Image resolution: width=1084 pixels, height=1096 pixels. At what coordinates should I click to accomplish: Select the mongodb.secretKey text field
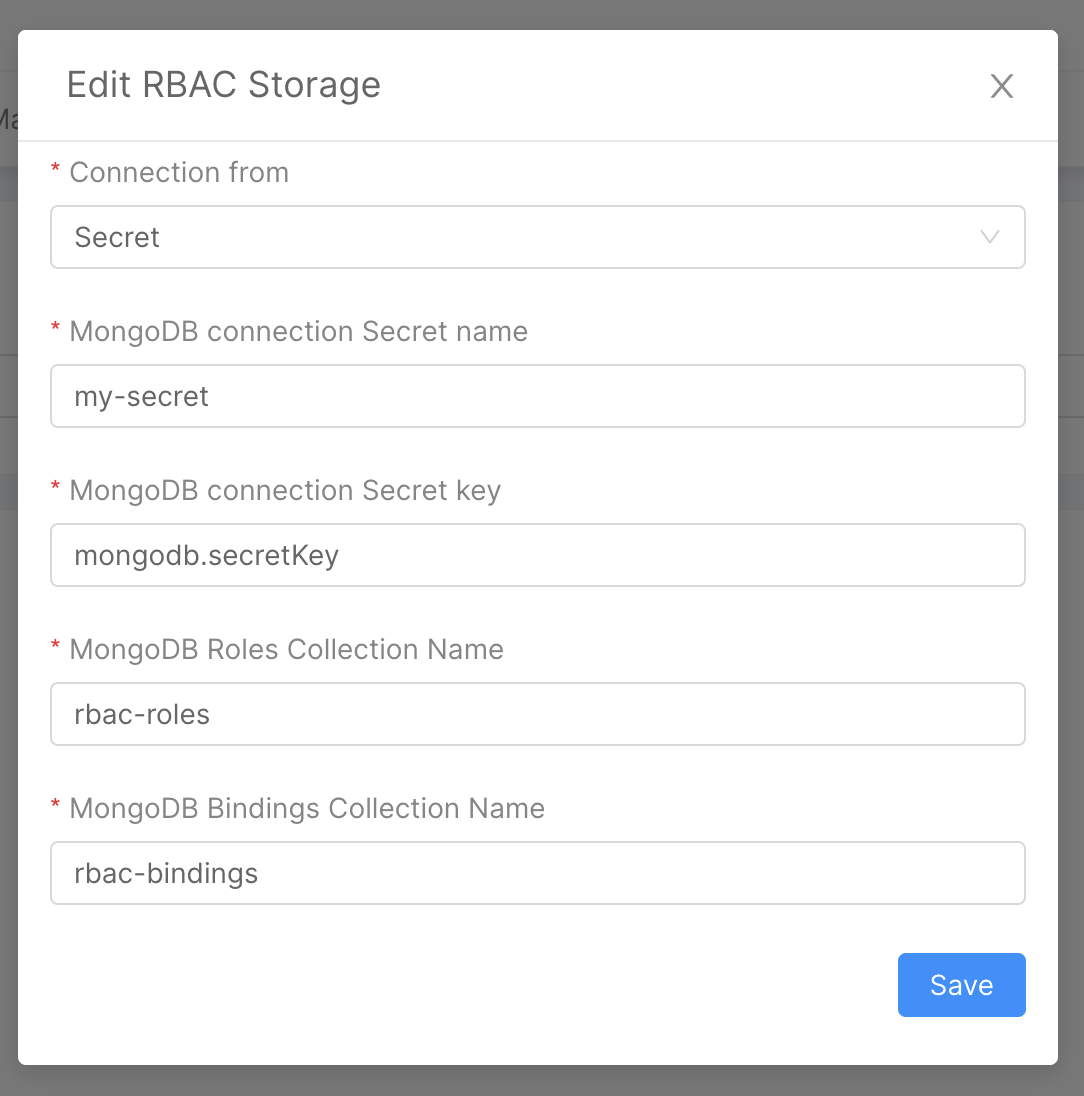coord(538,555)
